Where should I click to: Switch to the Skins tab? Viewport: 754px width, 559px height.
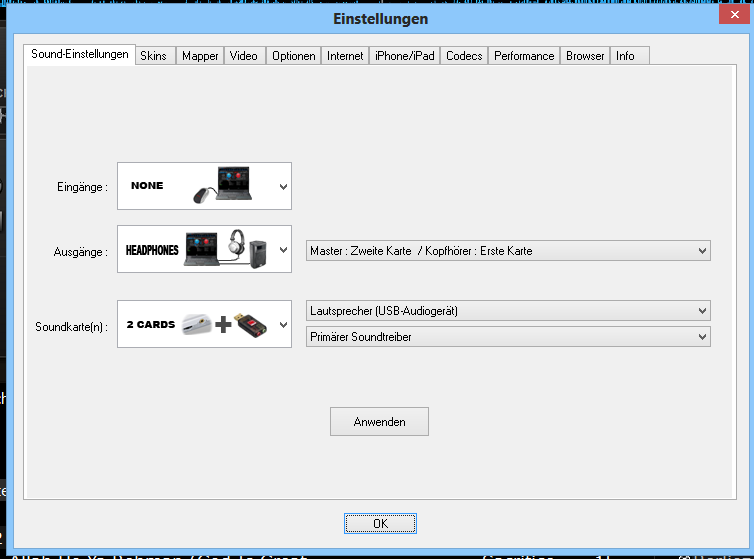(x=155, y=56)
